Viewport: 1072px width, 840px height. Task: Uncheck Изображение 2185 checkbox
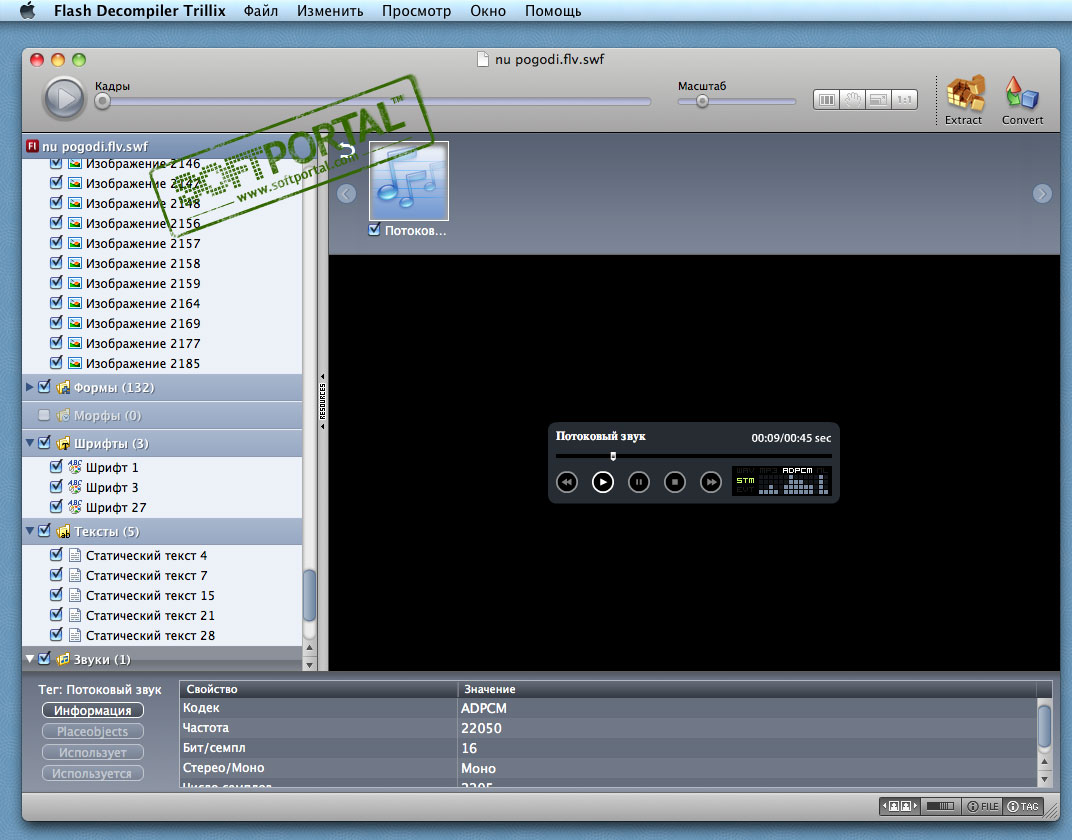[56, 362]
